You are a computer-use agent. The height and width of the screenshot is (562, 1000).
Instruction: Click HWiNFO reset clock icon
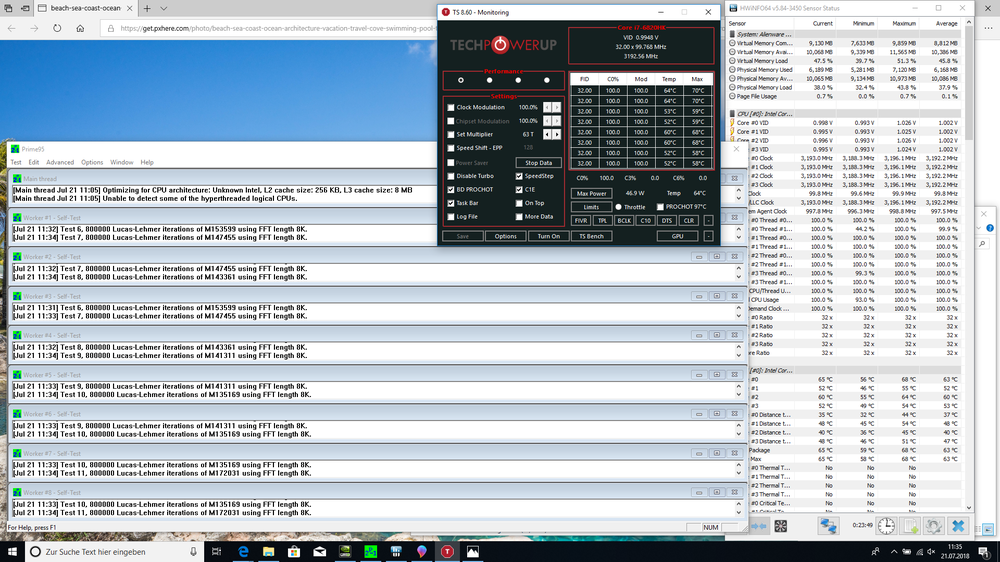tap(886, 525)
